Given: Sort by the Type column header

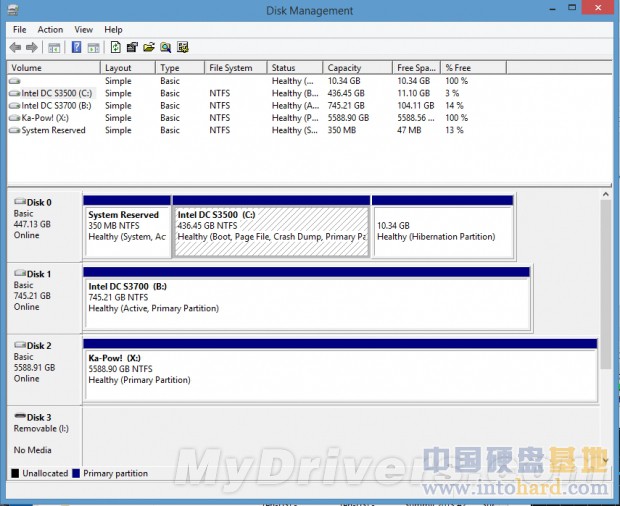Looking at the screenshot, I should (180, 68).
